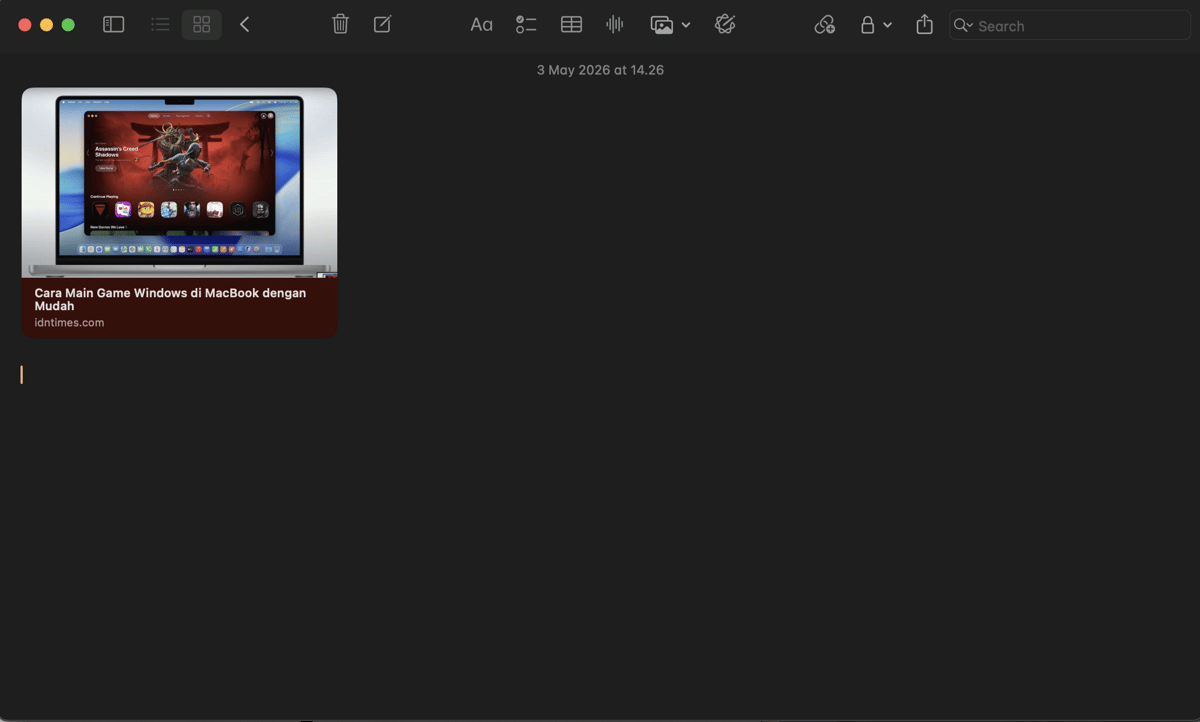Record audio with waveform icon
Viewport: 1200px width, 722px height.
click(x=615, y=25)
